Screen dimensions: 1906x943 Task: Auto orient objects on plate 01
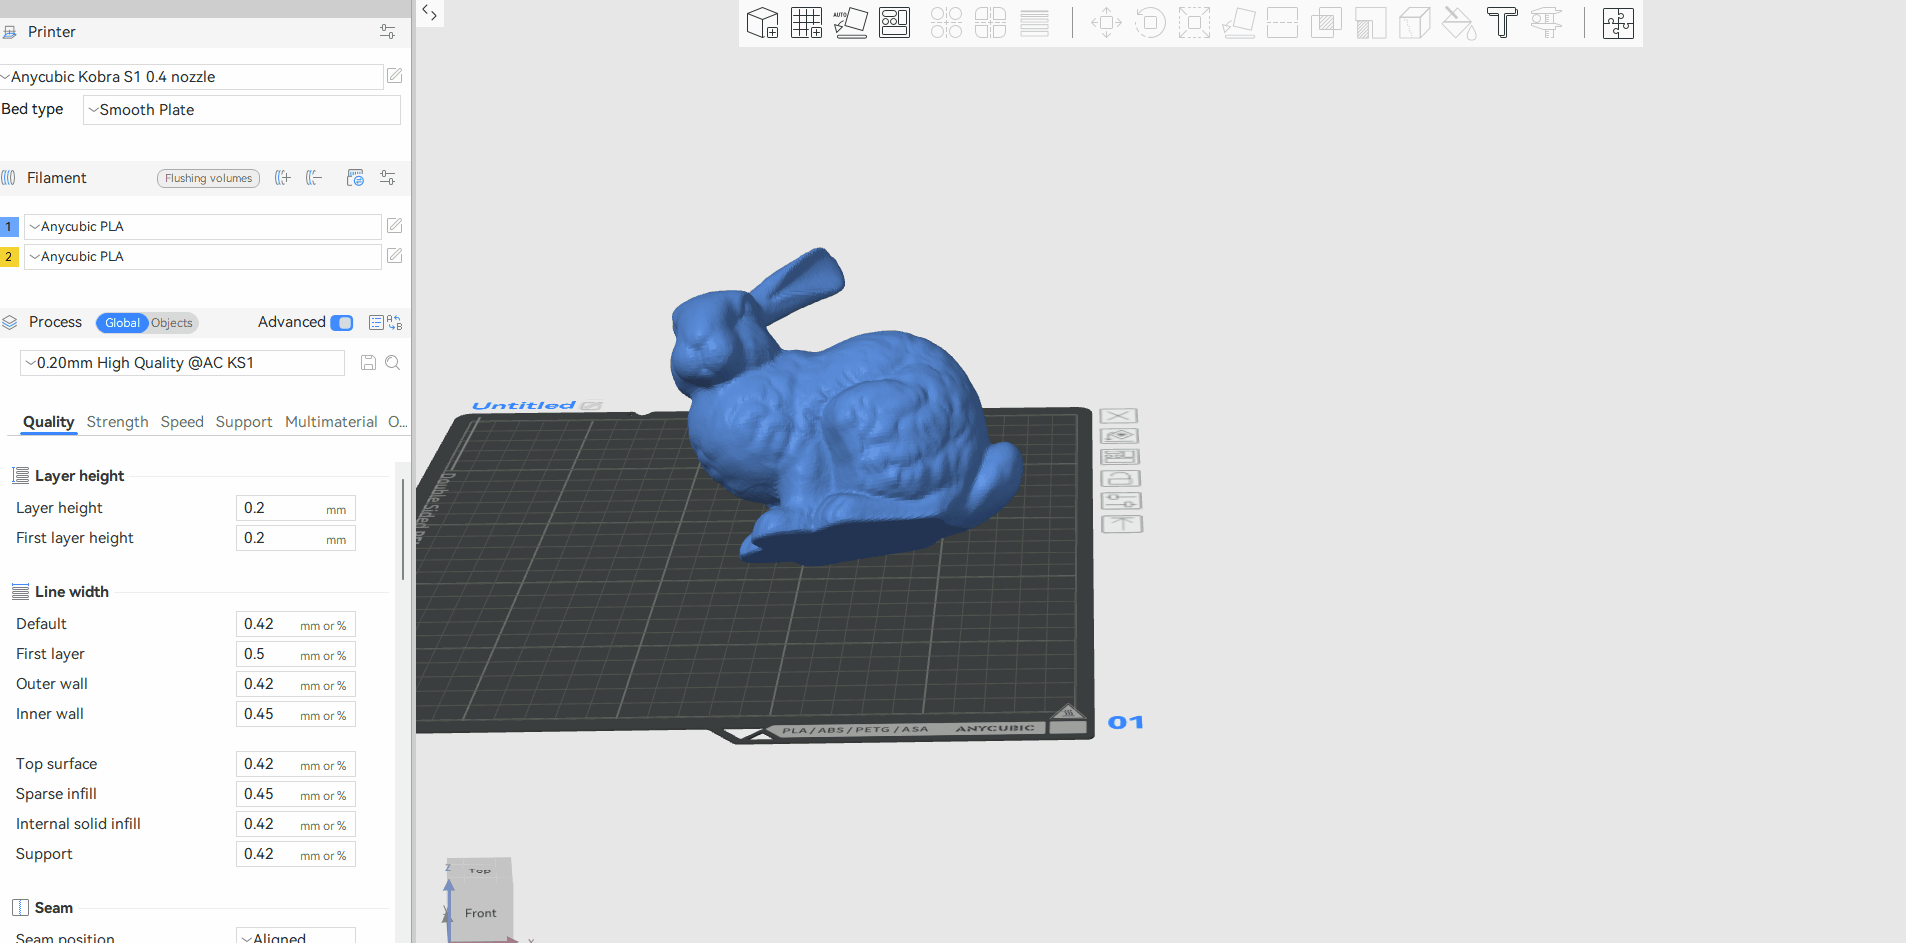(x=1120, y=436)
